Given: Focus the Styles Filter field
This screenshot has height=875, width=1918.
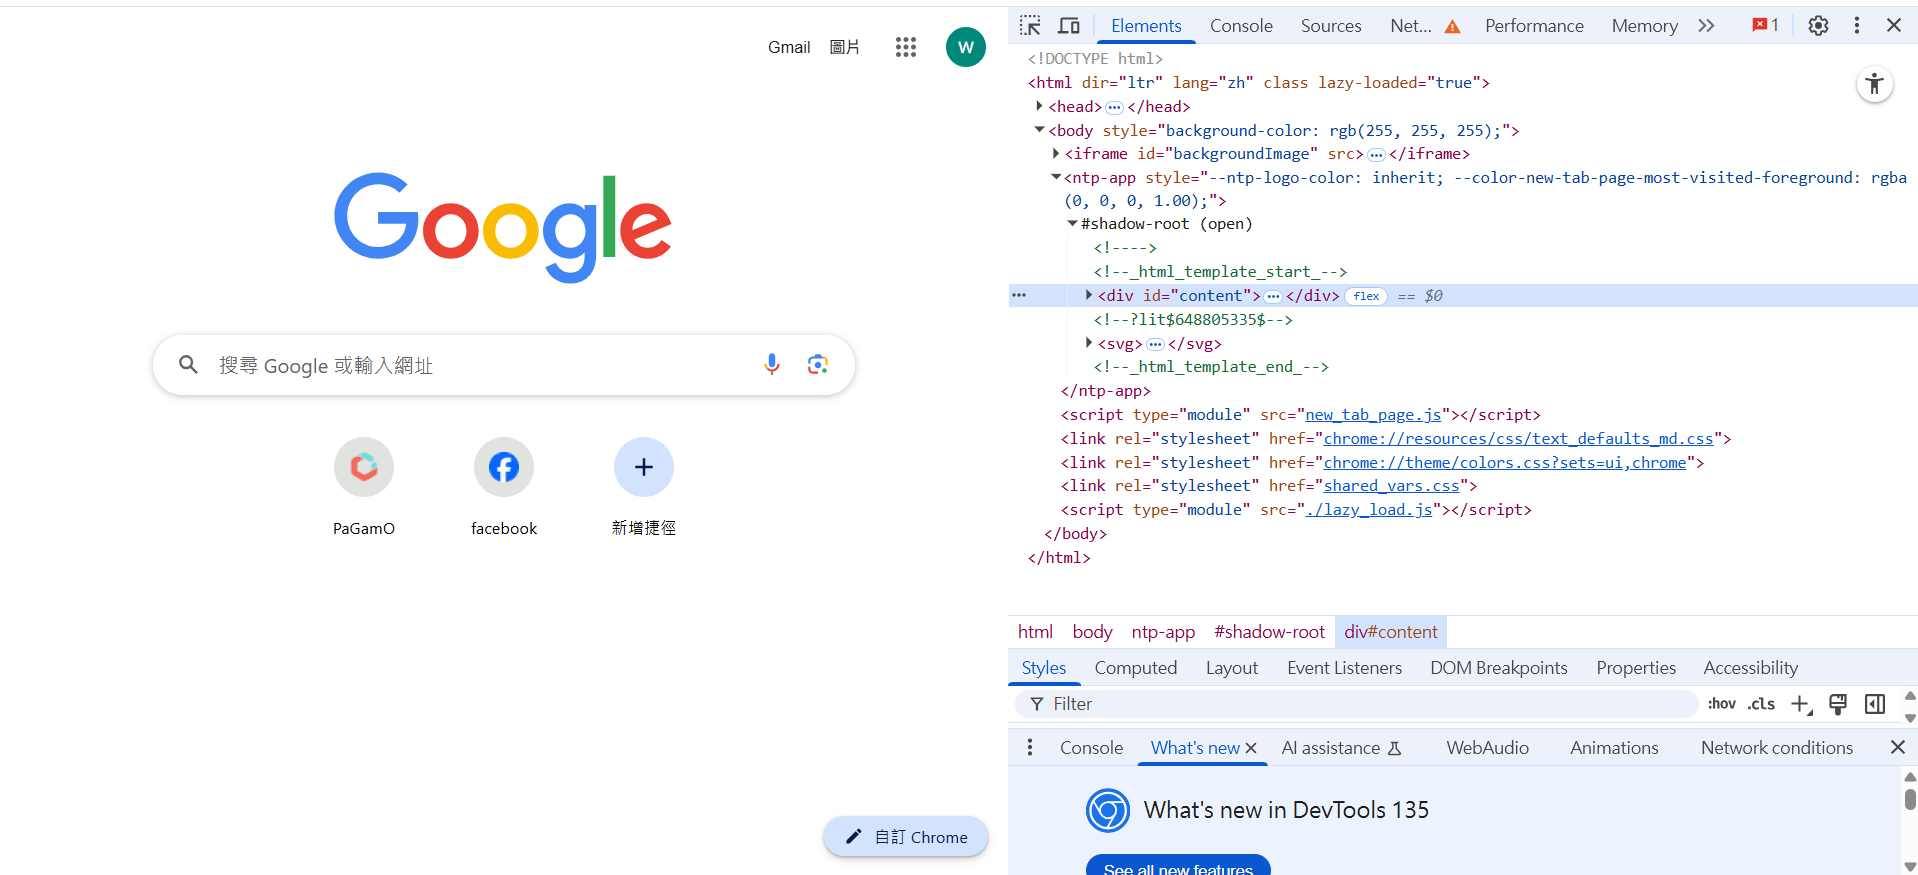Looking at the screenshot, I should pos(1357,704).
